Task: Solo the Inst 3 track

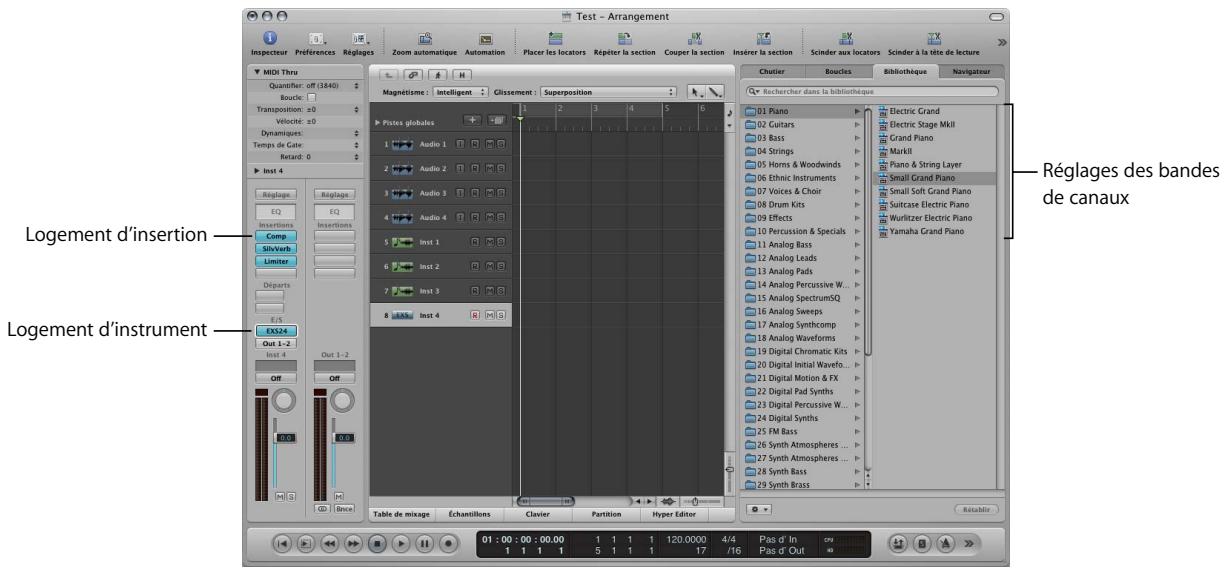Action: (x=501, y=290)
